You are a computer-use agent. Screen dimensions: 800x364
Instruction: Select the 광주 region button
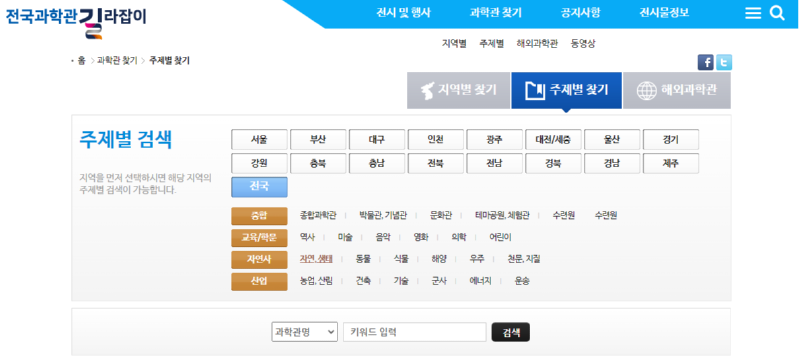pyautogui.click(x=494, y=139)
